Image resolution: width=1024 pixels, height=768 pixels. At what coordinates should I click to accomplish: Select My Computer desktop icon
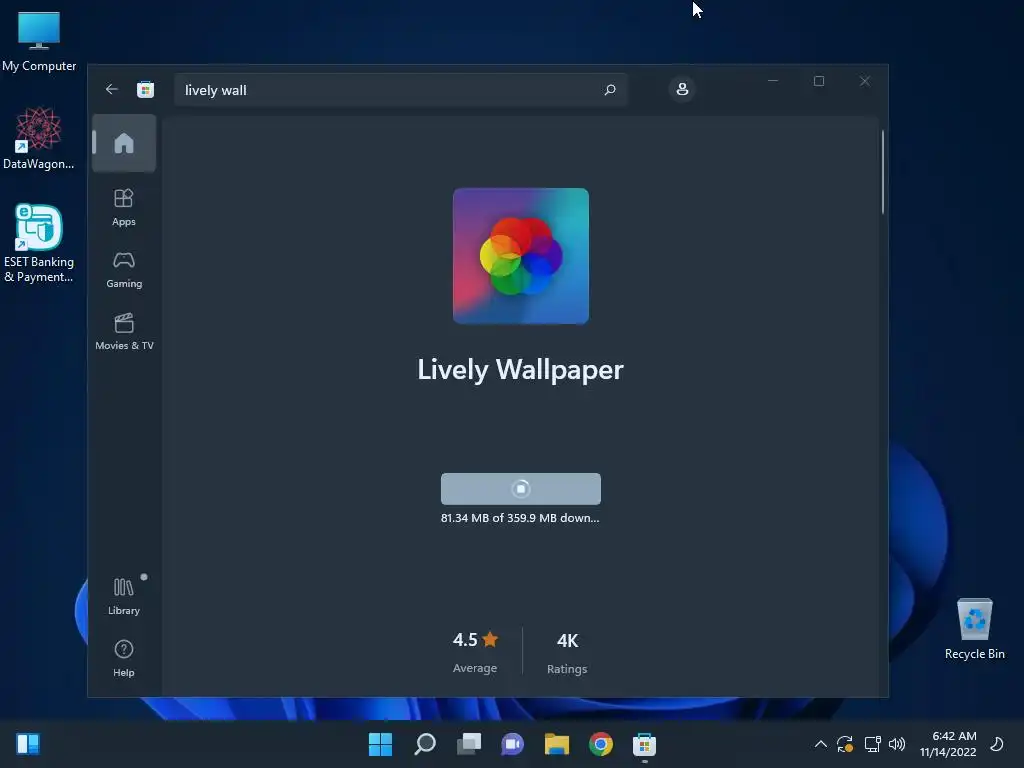point(39,41)
